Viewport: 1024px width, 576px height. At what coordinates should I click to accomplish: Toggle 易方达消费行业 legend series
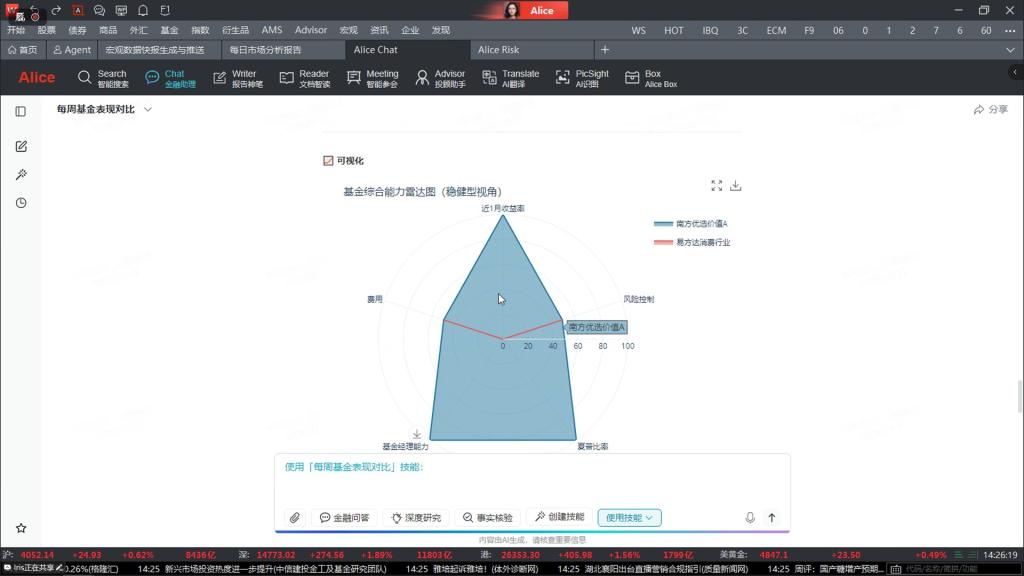point(692,242)
